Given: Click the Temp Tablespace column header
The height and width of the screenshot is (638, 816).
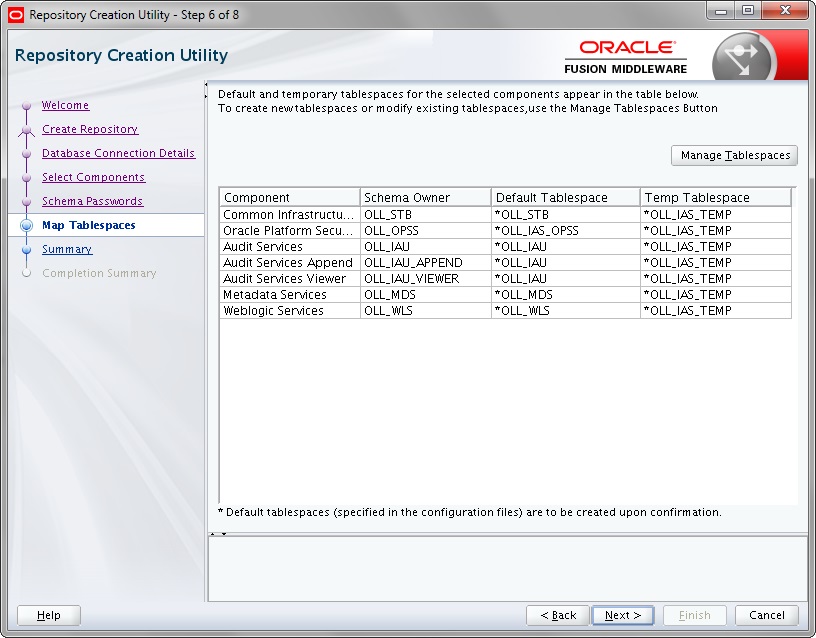Looking at the screenshot, I should 716,197.
